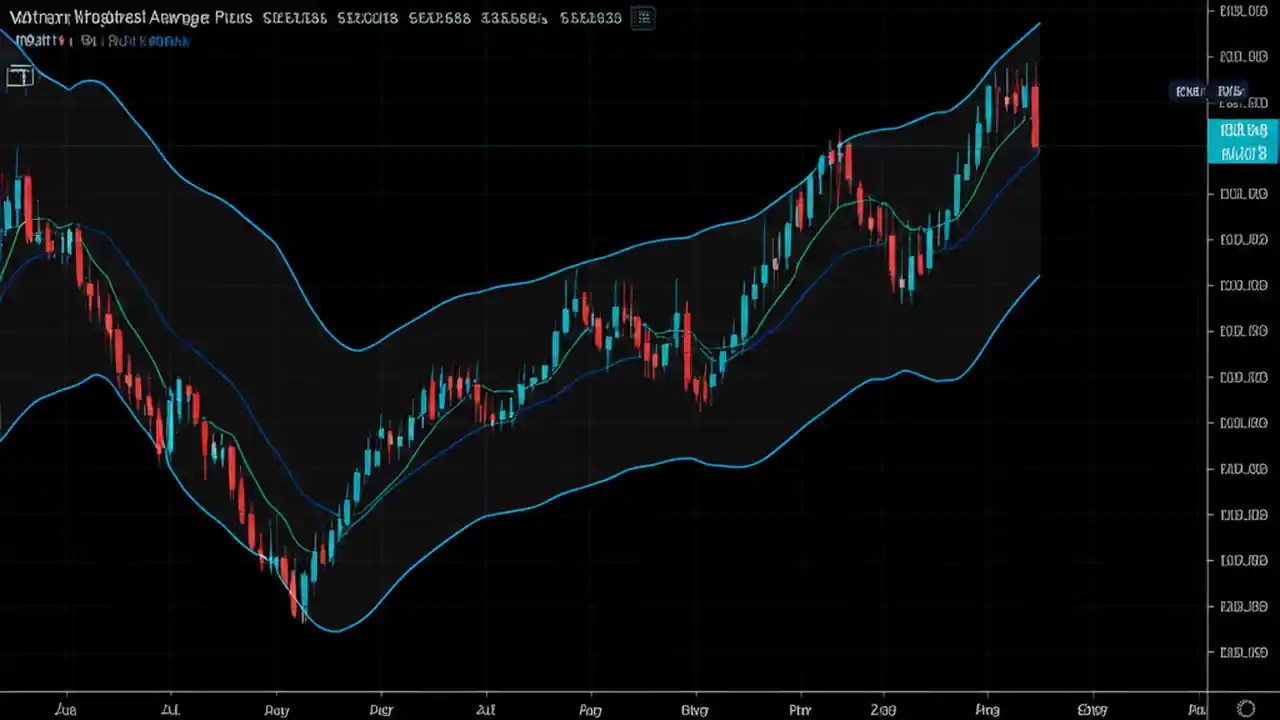This screenshot has height=720, width=1280.
Task: Select the red marker dot in the indicator legend
Action: 62,40
